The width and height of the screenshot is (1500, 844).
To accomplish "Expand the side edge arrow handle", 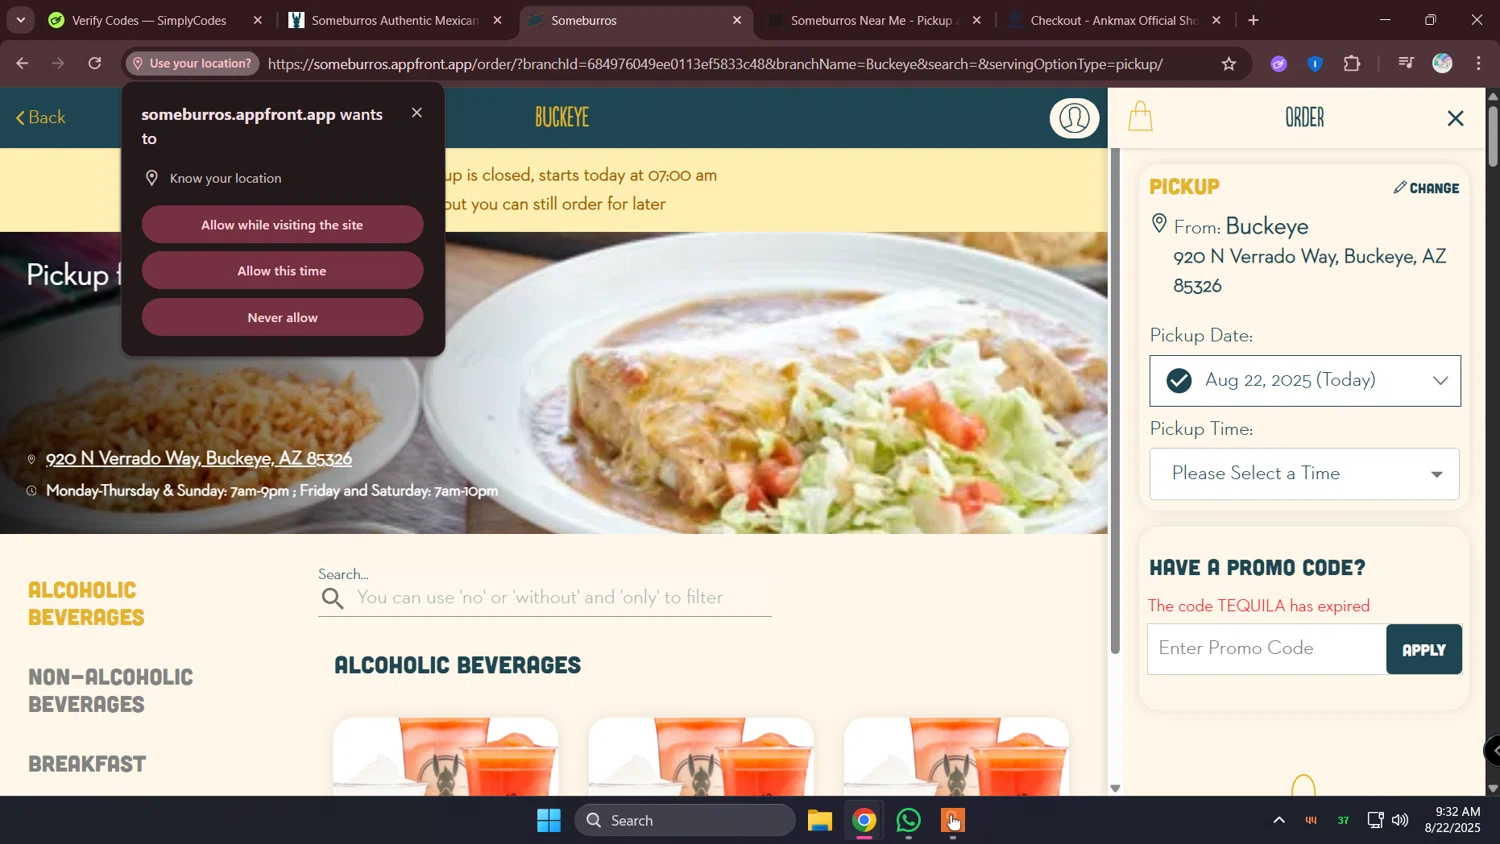I will pos(1492,750).
